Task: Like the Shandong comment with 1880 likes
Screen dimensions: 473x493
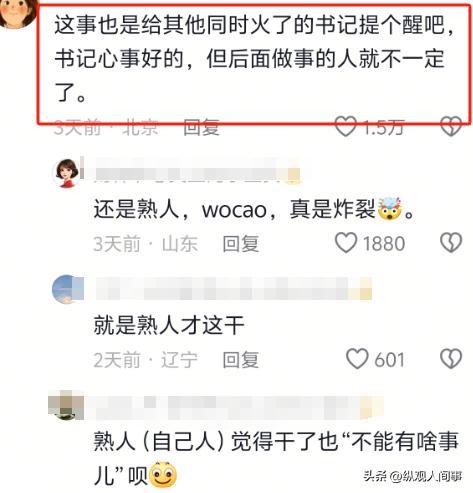Action: pos(346,243)
